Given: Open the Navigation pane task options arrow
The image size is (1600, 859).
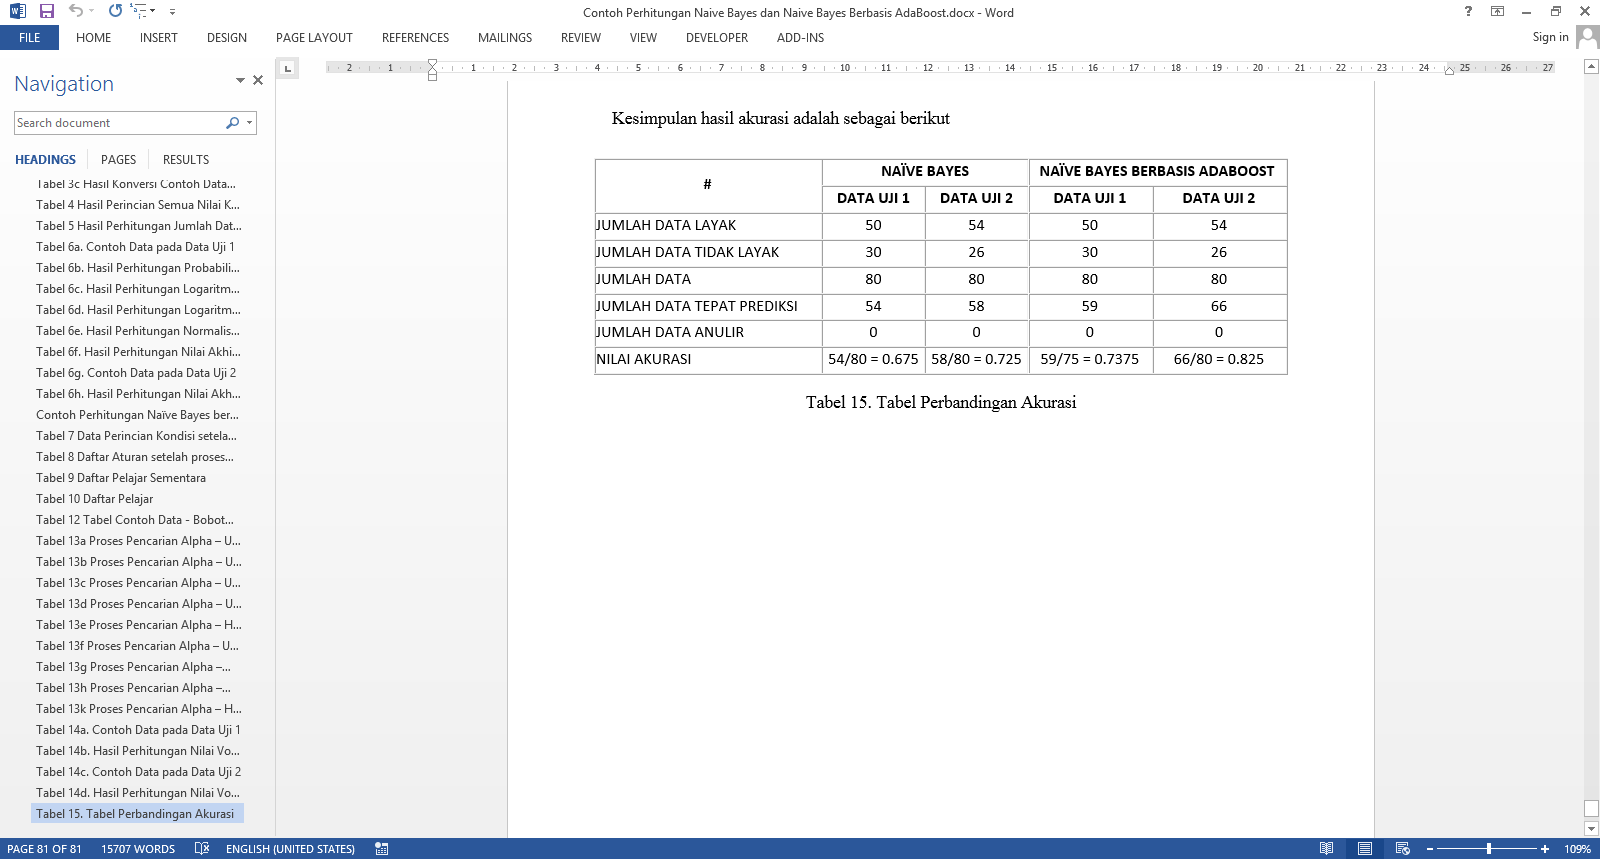Looking at the screenshot, I should [x=240, y=80].
